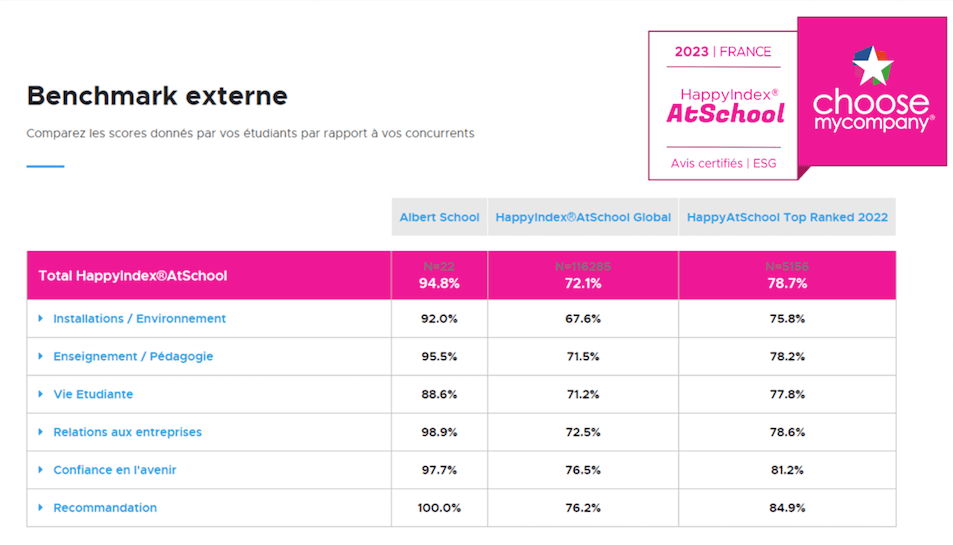Viewport: 953px width, 545px height.
Task: Open the Recommandation link
Action: point(105,508)
